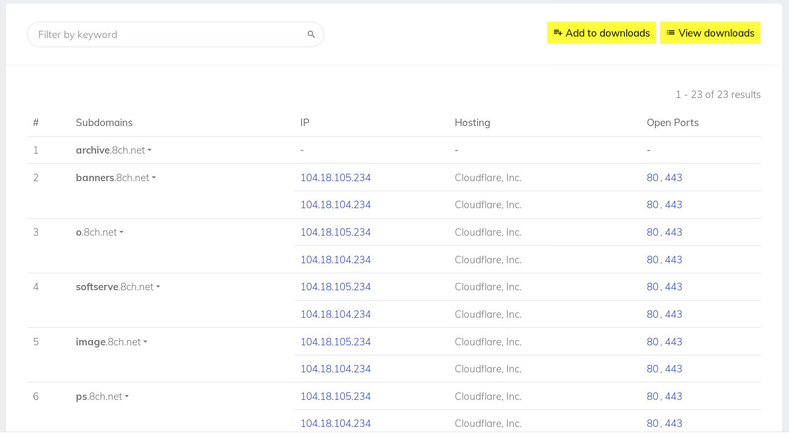Expand the banners.8ch.net dropdown arrow
Screen dimensions: 789x438
click(x=154, y=178)
